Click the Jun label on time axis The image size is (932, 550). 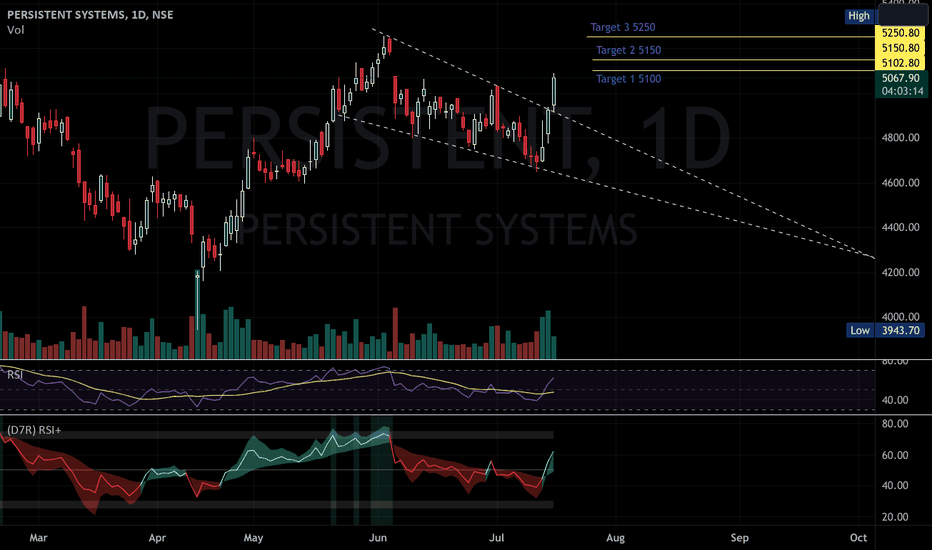coord(378,538)
